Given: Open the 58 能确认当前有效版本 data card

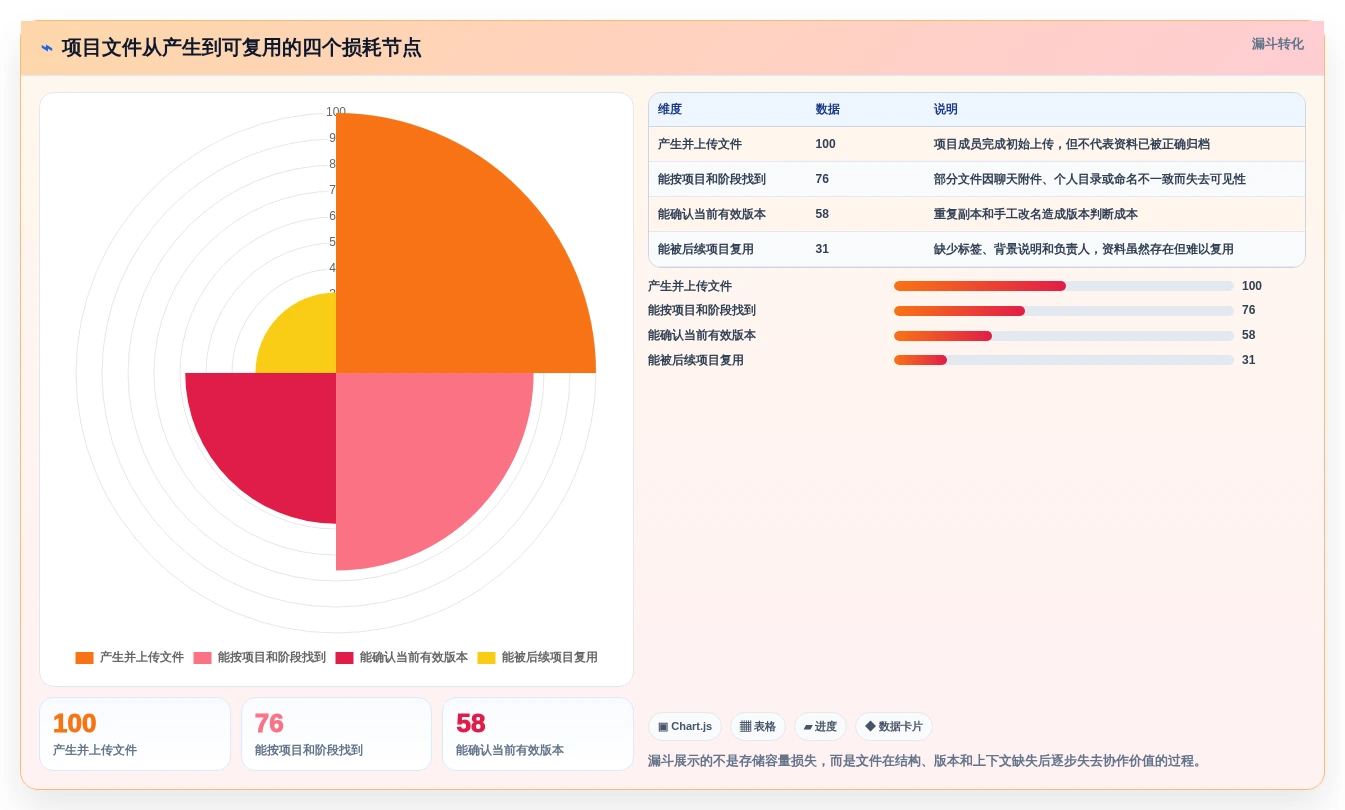Looking at the screenshot, I should pos(538,734).
